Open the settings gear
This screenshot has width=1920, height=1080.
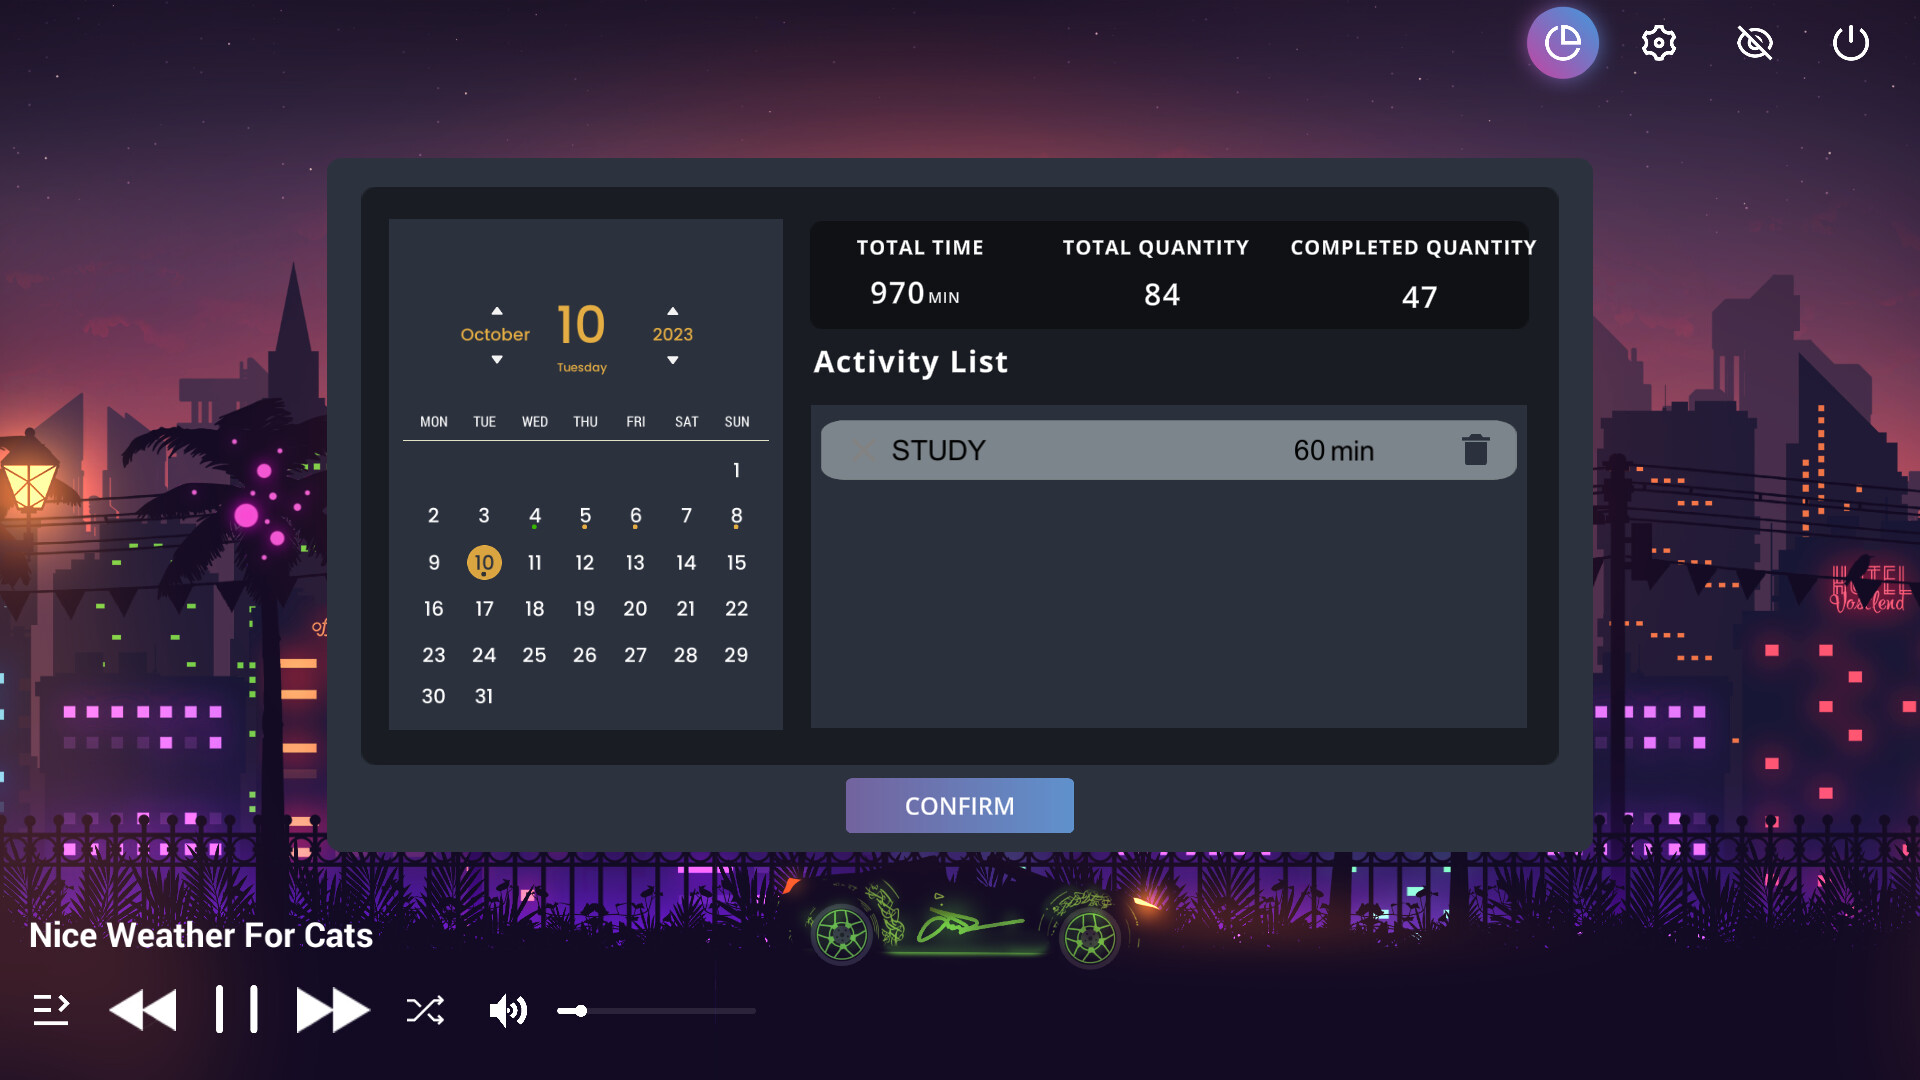pyautogui.click(x=1658, y=42)
